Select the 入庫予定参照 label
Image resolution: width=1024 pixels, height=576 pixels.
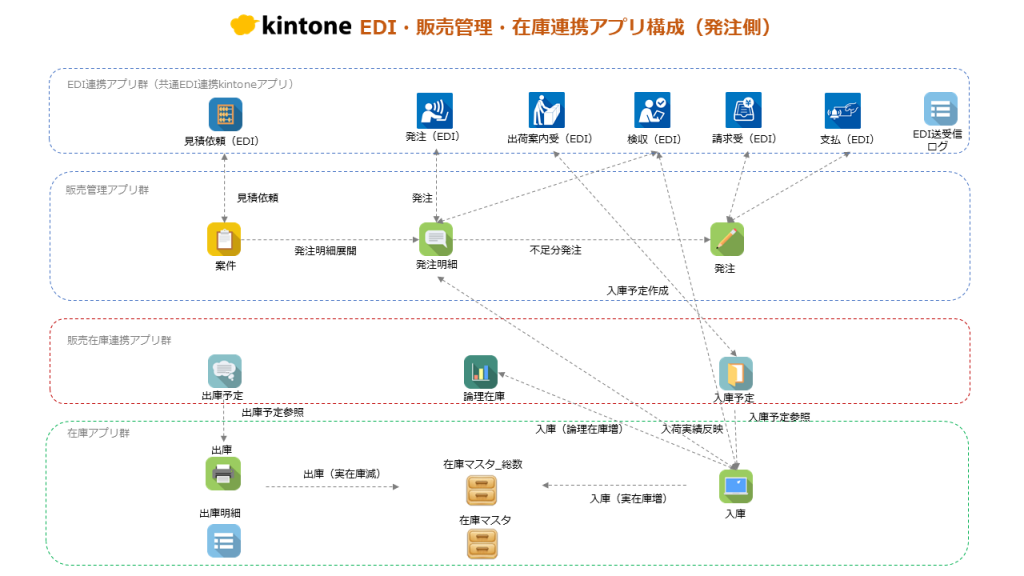pos(779,417)
